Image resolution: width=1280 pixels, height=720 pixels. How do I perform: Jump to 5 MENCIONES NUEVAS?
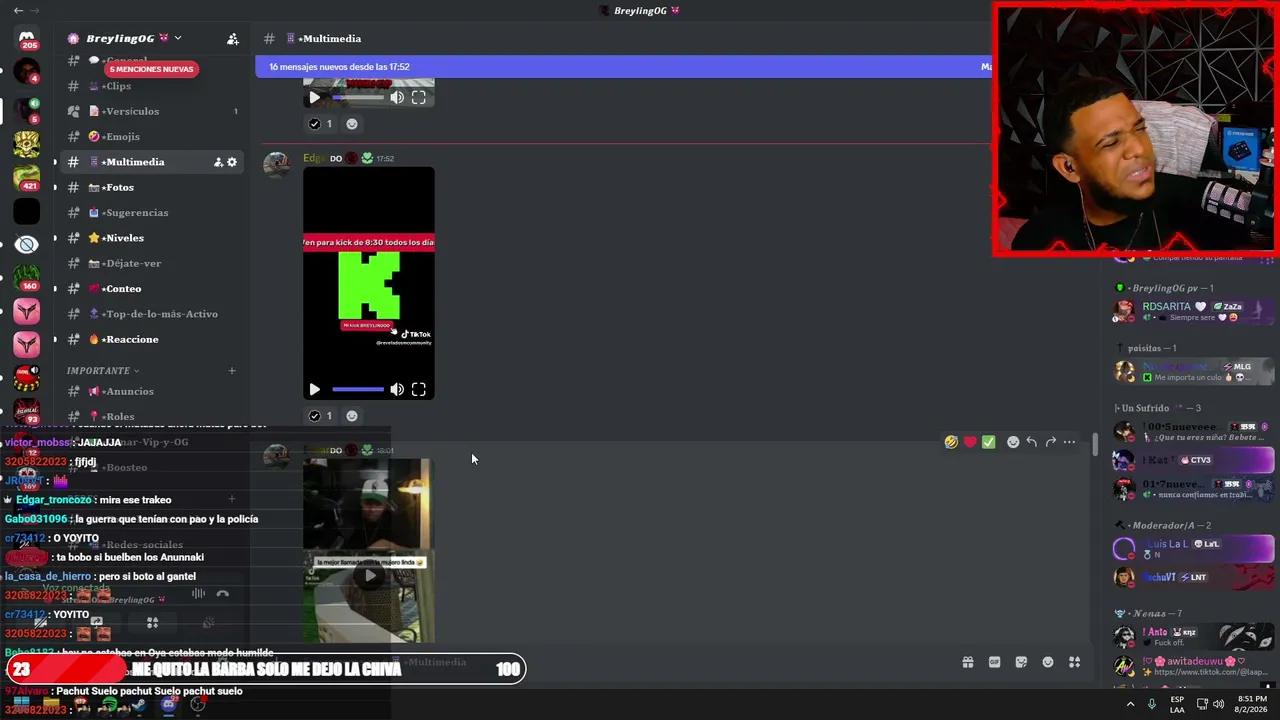[x=152, y=69]
